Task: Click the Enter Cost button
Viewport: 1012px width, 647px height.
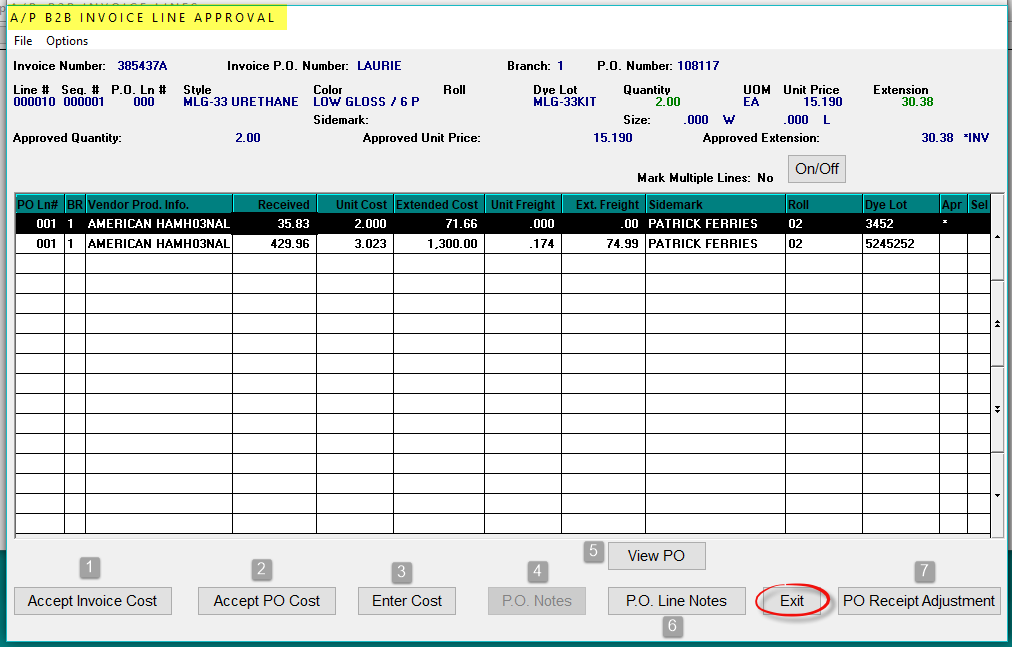Action: pos(406,601)
